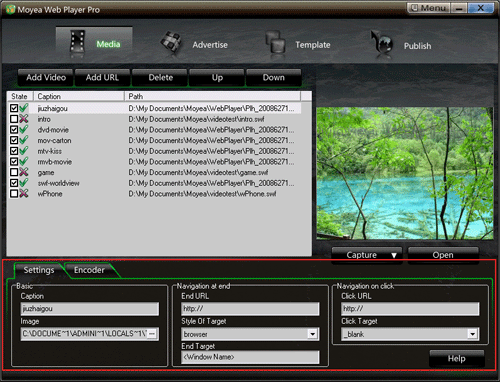Uncheck the swf-worldview checkbox
Viewport: 500px width, 382px height.
pos(14,183)
